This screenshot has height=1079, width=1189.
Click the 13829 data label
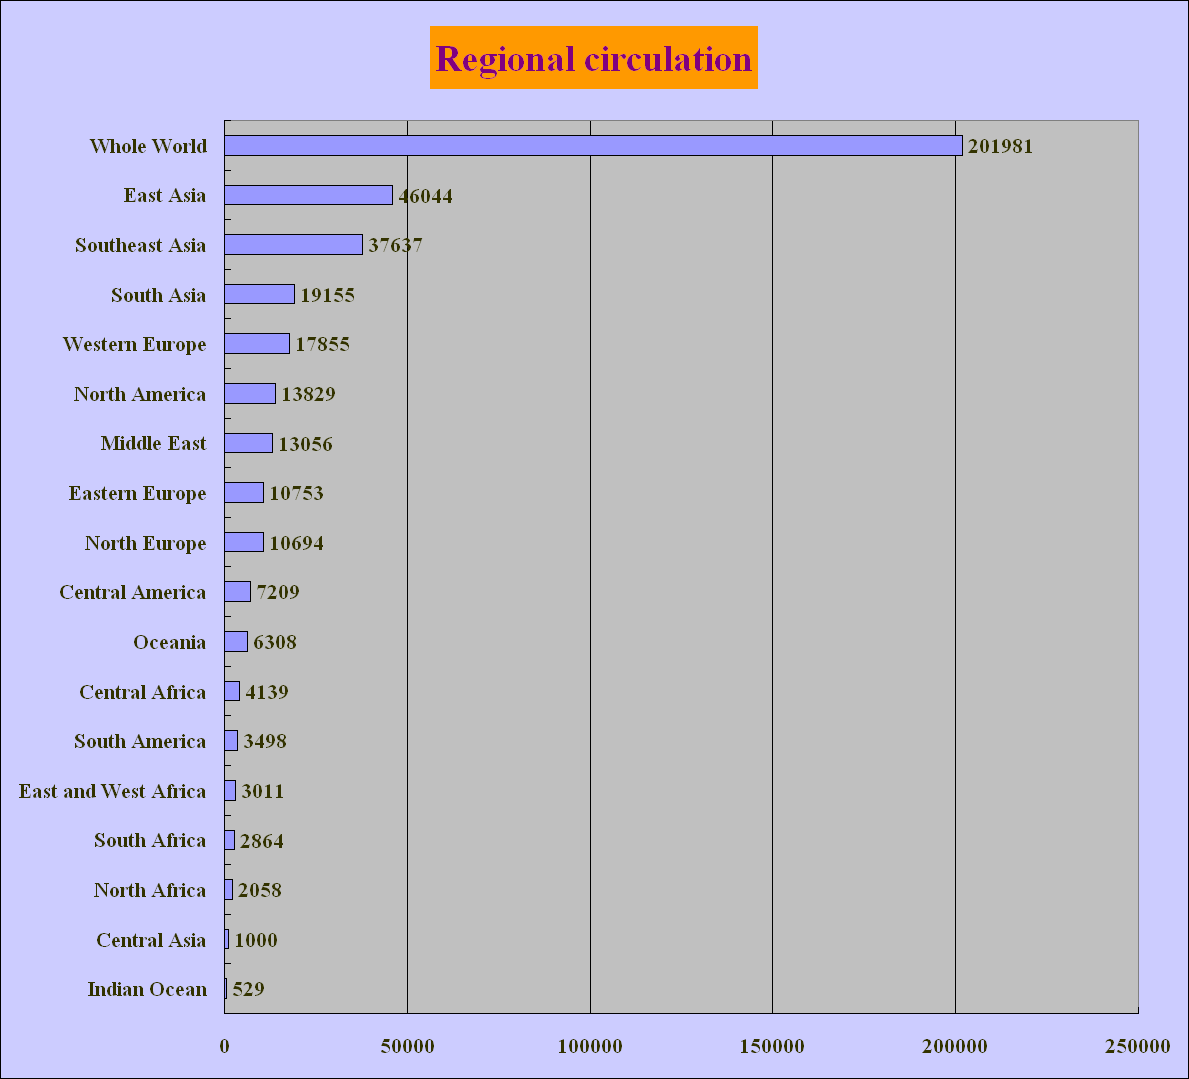click(308, 394)
